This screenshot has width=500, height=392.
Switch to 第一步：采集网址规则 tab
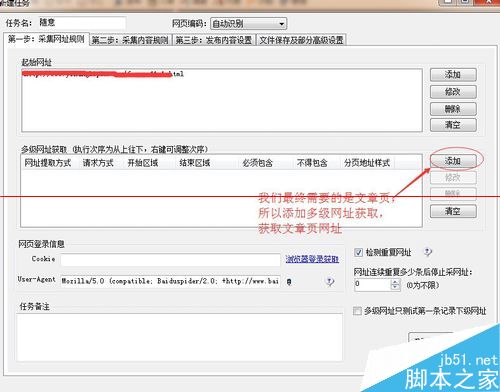click(x=46, y=39)
